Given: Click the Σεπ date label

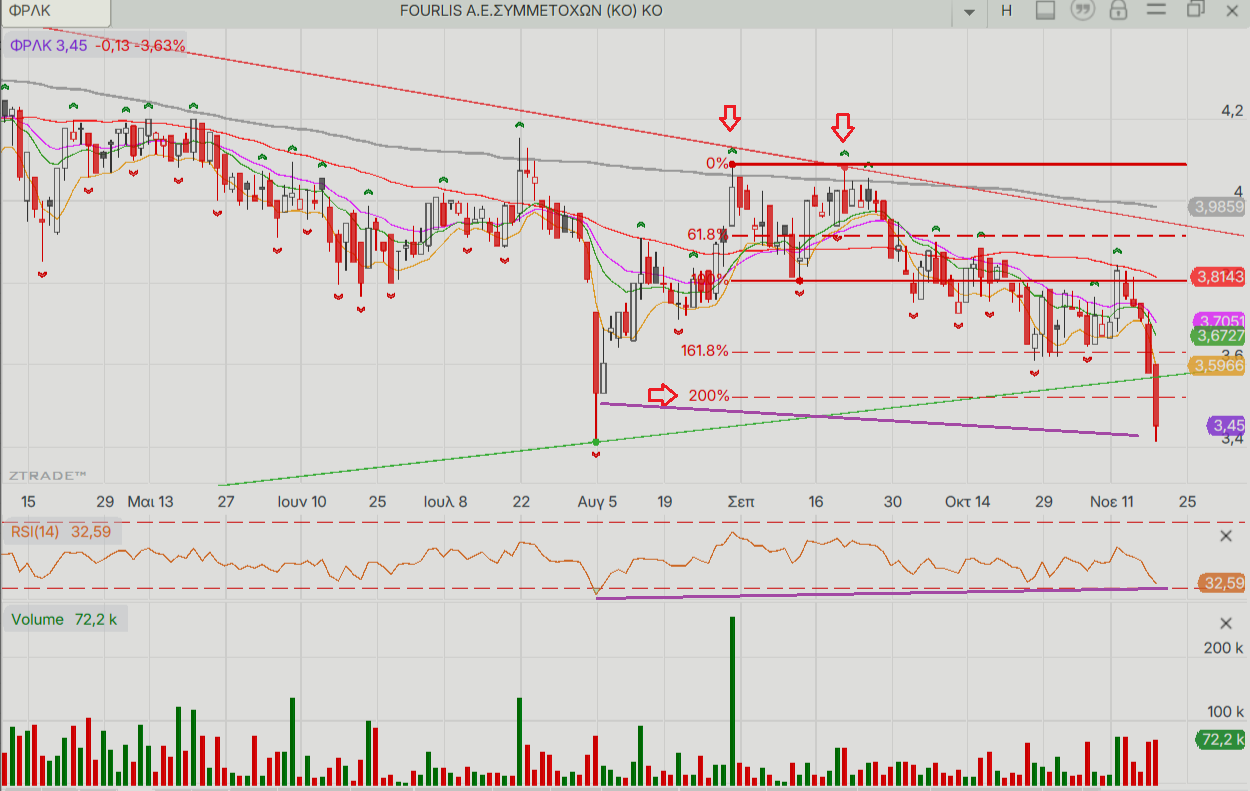Looking at the screenshot, I should tap(740, 501).
